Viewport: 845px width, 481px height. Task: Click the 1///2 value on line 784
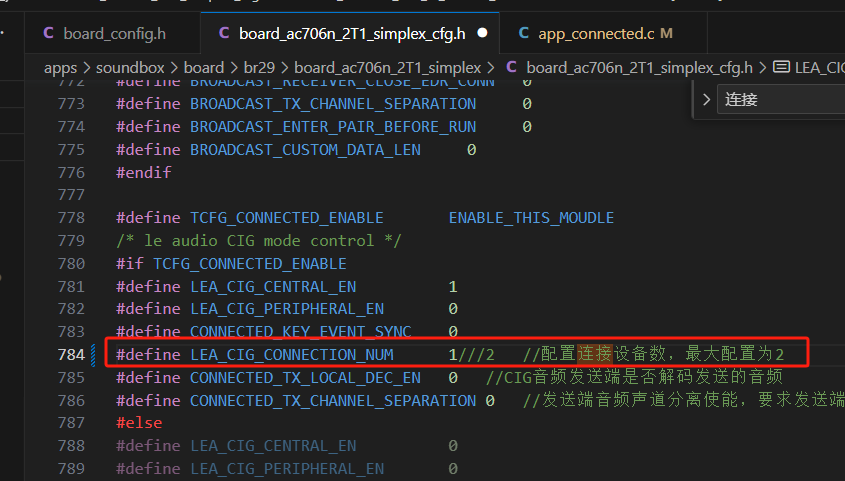click(471, 355)
